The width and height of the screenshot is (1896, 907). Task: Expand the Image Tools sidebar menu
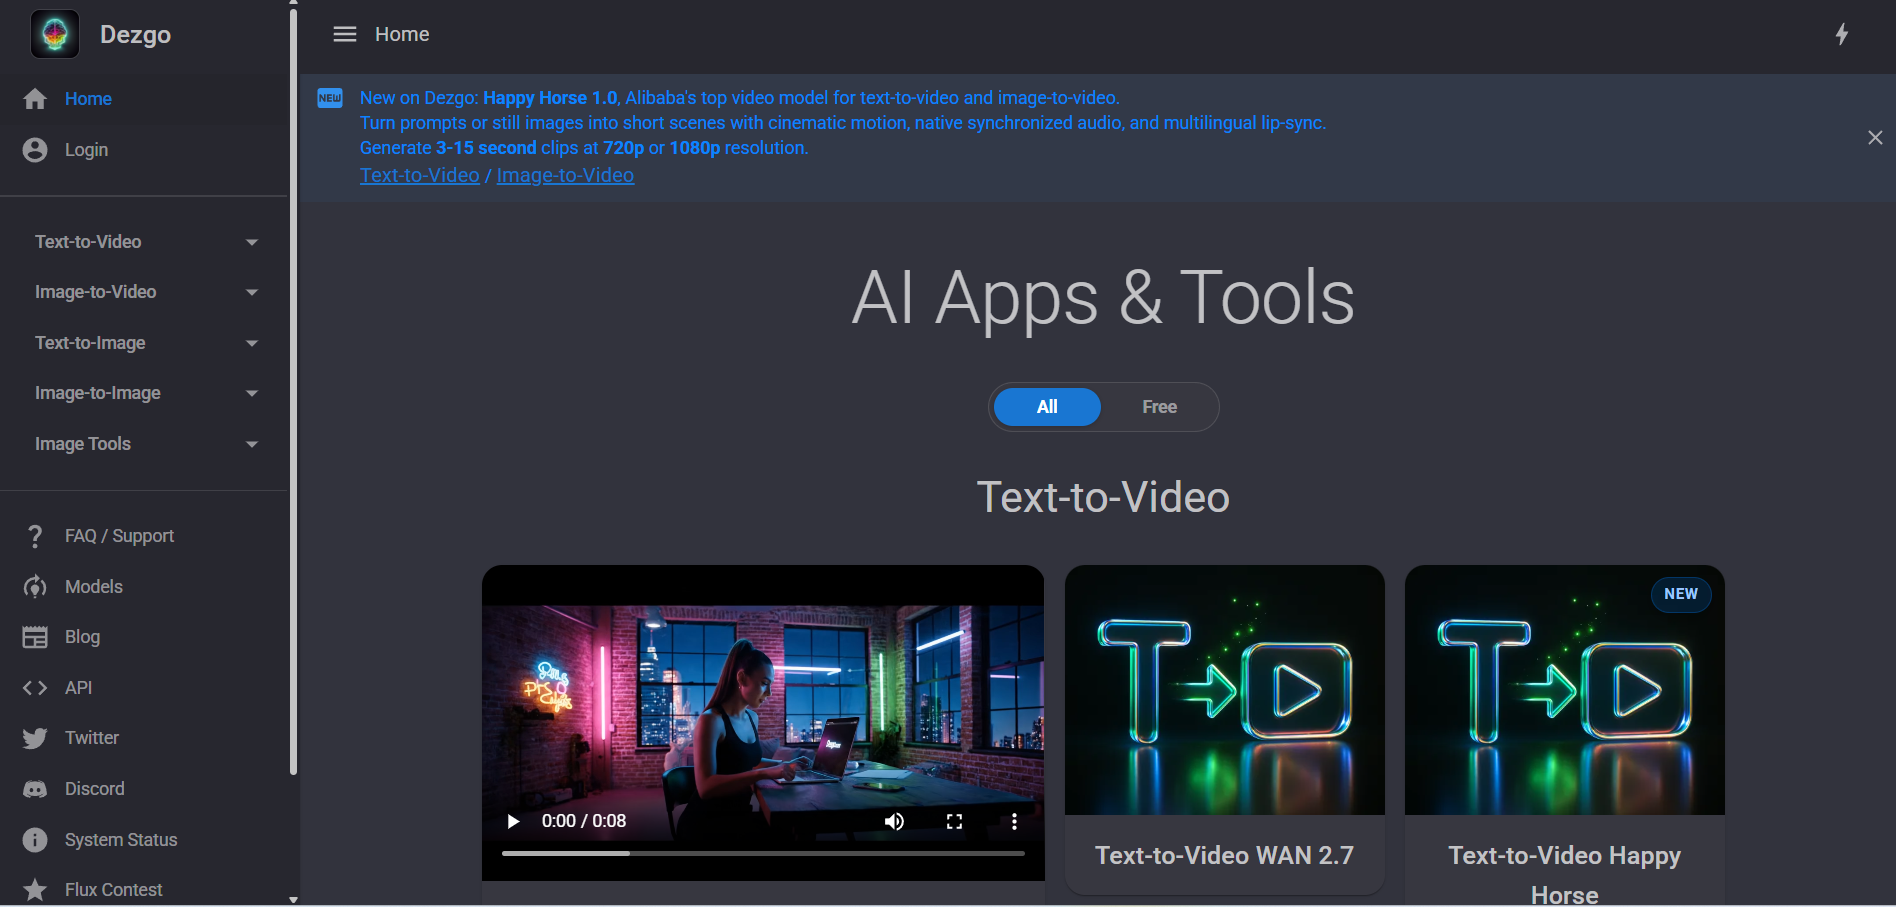tap(146, 444)
